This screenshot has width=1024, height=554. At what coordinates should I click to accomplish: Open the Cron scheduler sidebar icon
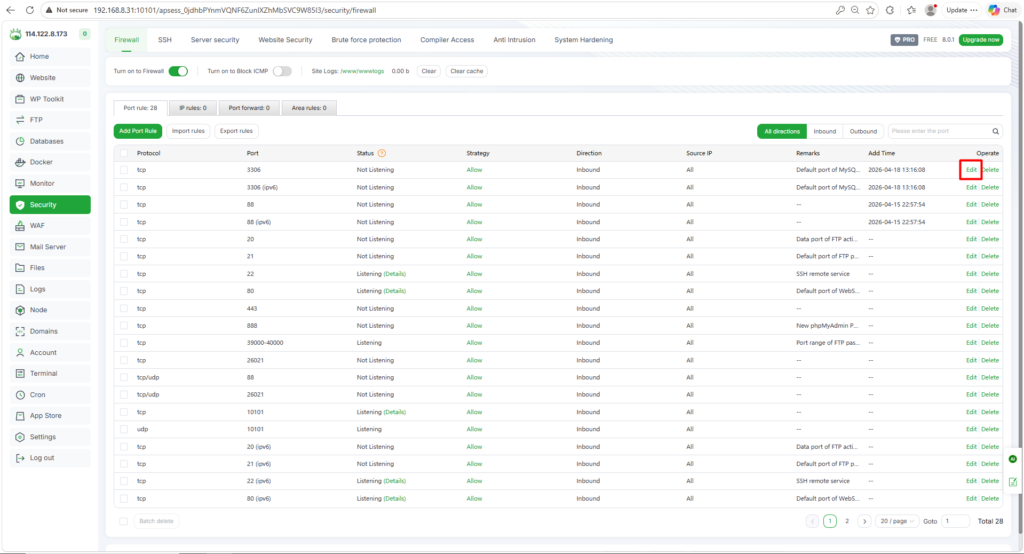click(21, 395)
